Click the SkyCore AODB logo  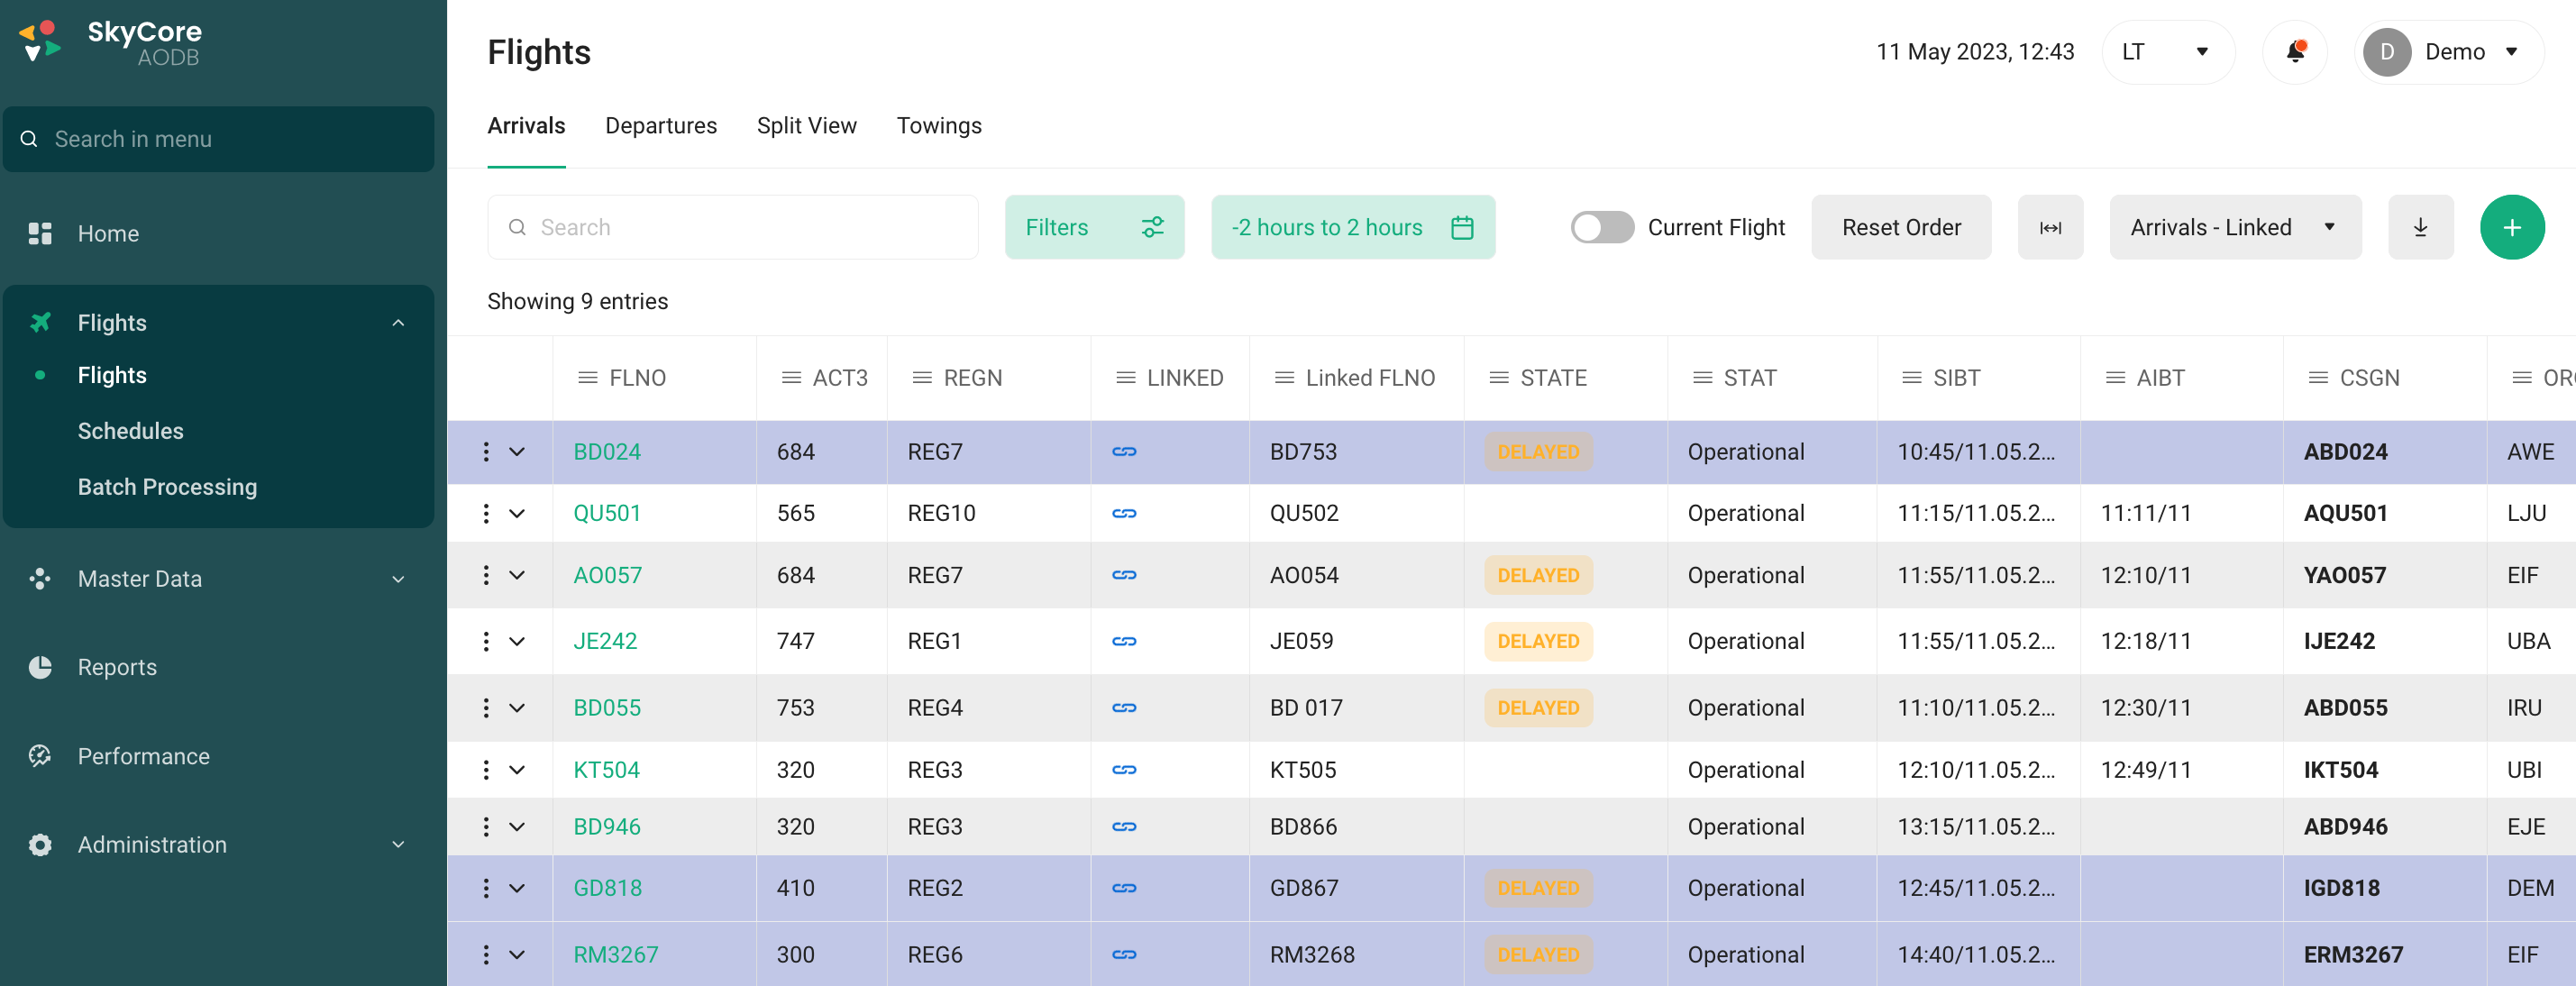point(110,43)
